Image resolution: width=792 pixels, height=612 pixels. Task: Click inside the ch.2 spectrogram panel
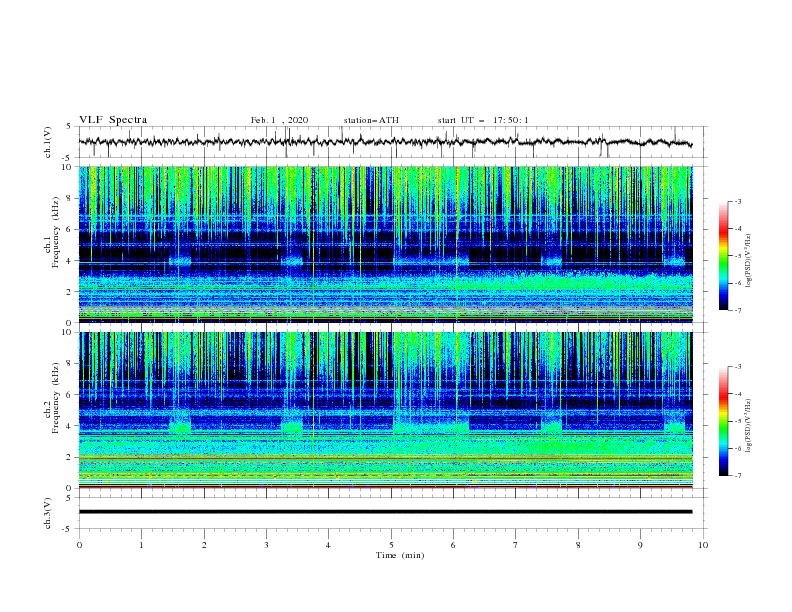pos(386,410)
